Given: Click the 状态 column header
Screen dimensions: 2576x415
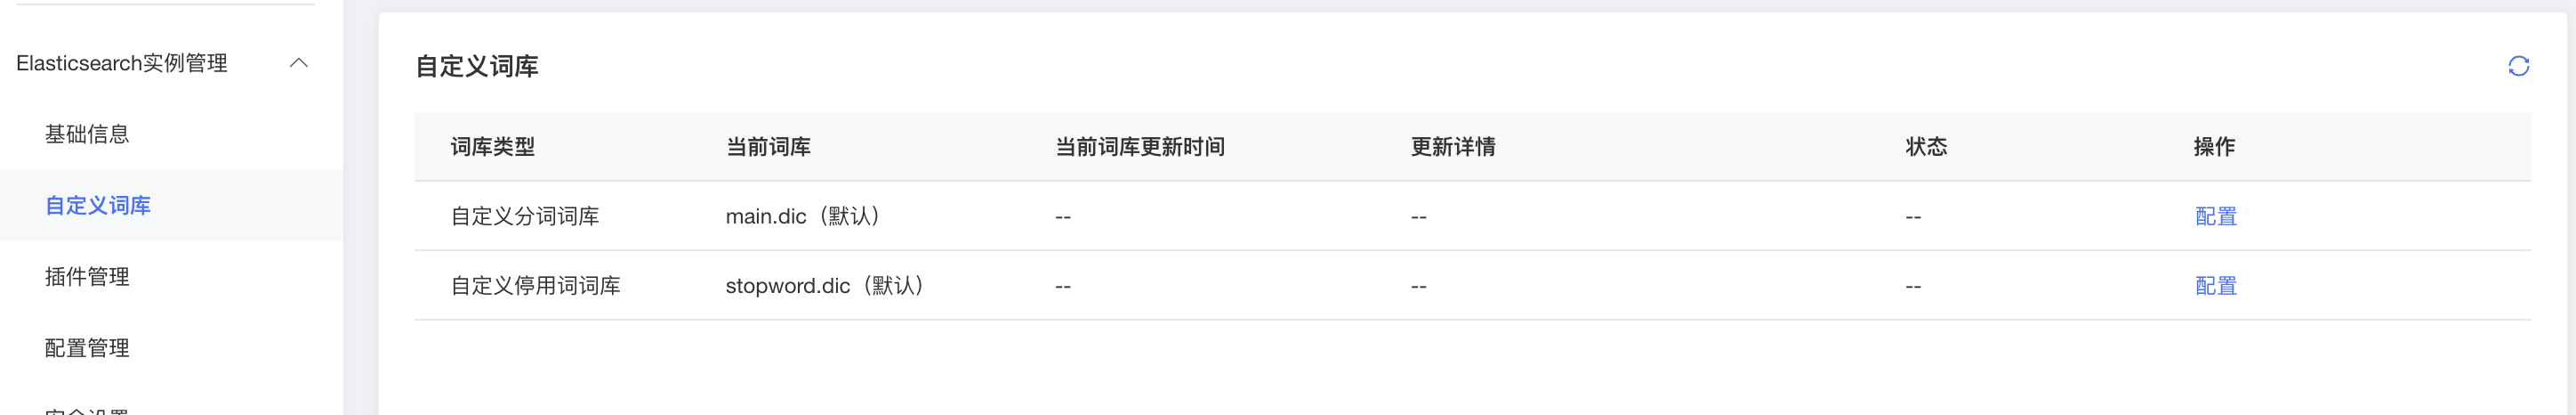Looking at the screenshot, I should [1926, 147].
